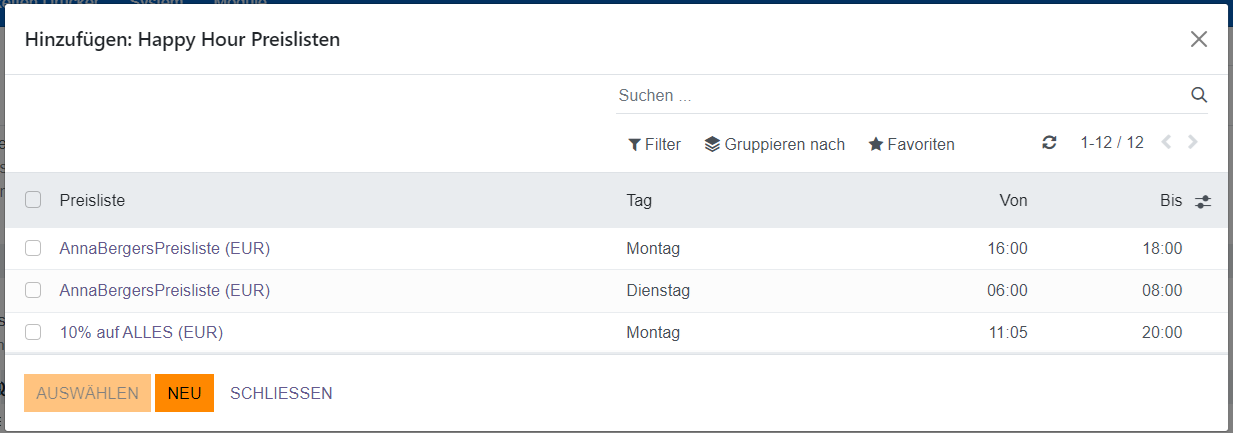Viewport: 1233px width, 433px height.
Task: Toggle the select-all checkbox in header
Action: coord(33,200)
